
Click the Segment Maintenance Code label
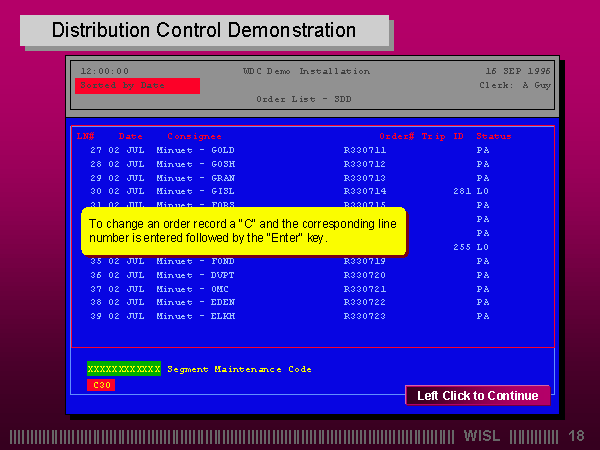click(239, 369)
